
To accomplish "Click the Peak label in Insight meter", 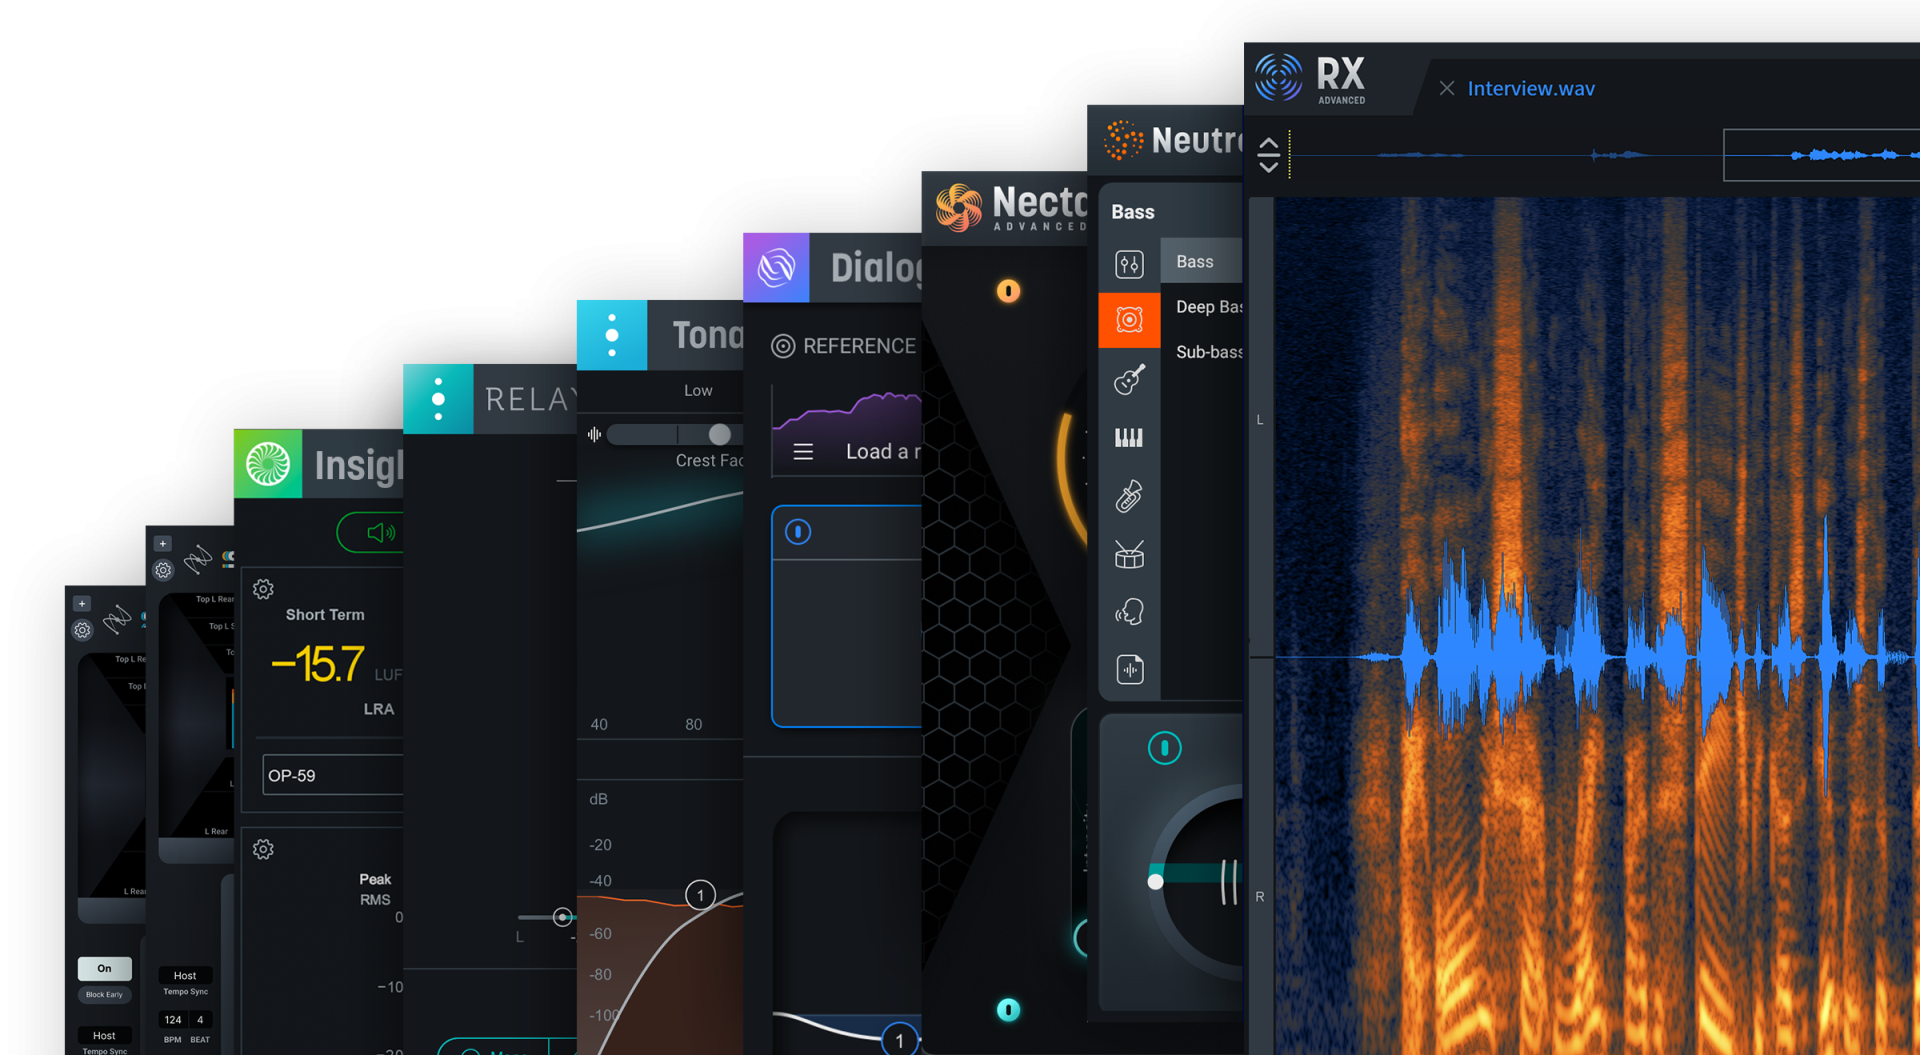I will pyautogui.click(x=375, y=879).
